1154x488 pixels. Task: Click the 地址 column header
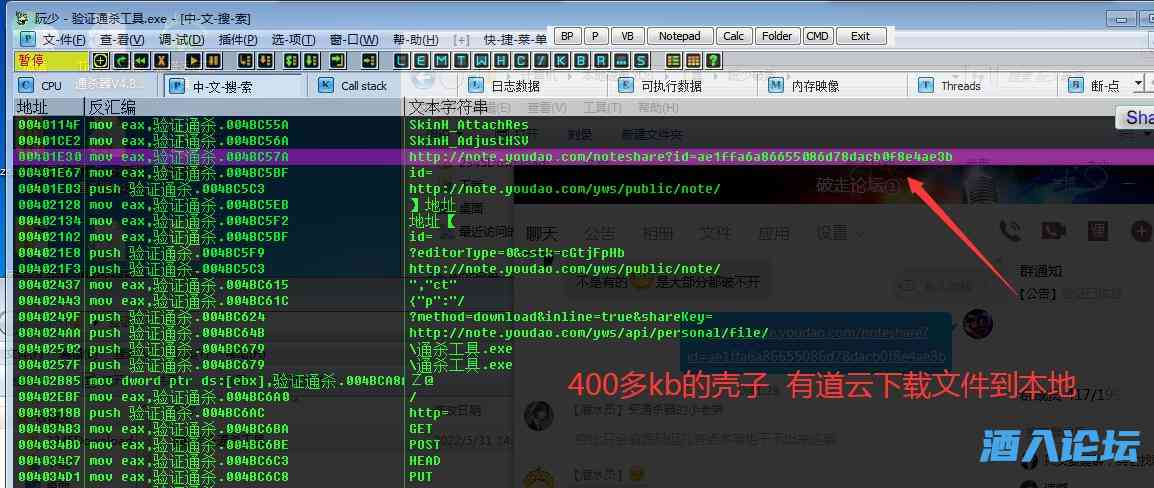click(x=49, y=107)
